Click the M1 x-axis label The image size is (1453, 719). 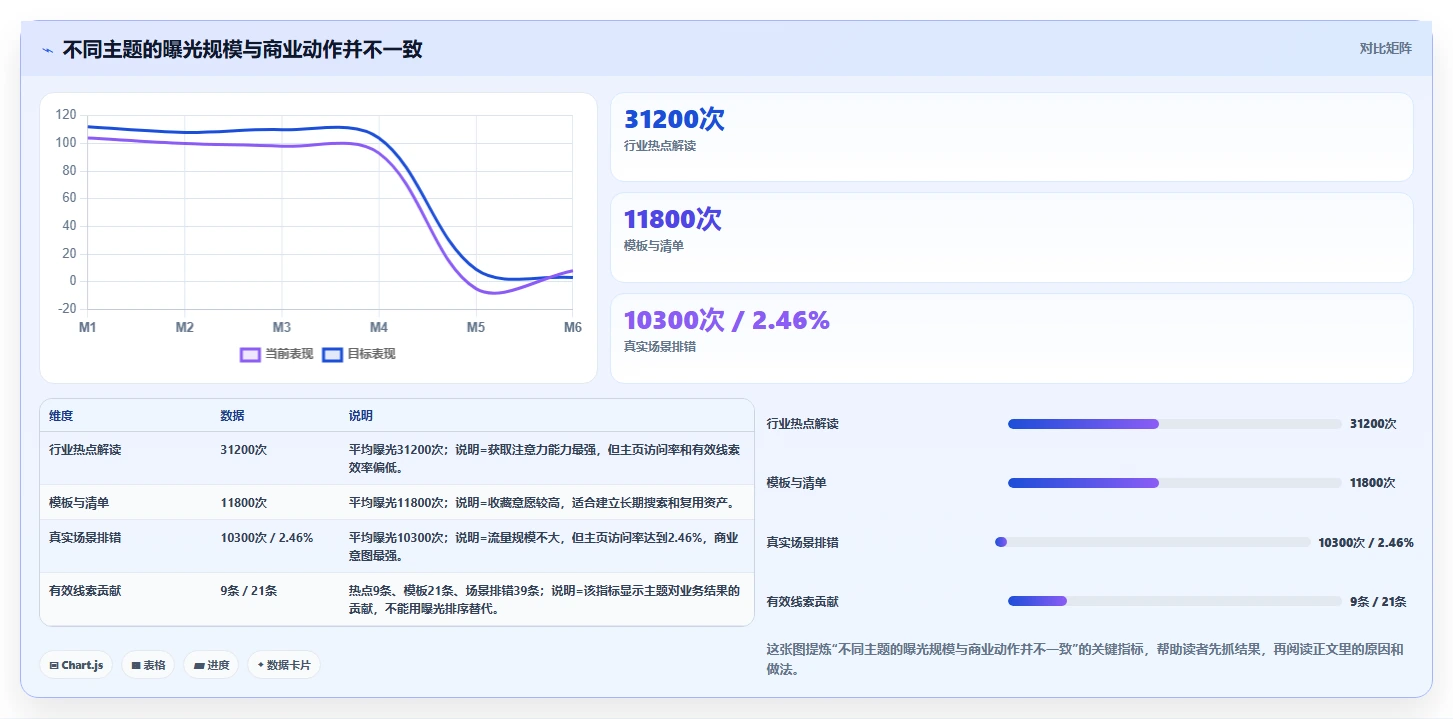click(x=88, y=327)
